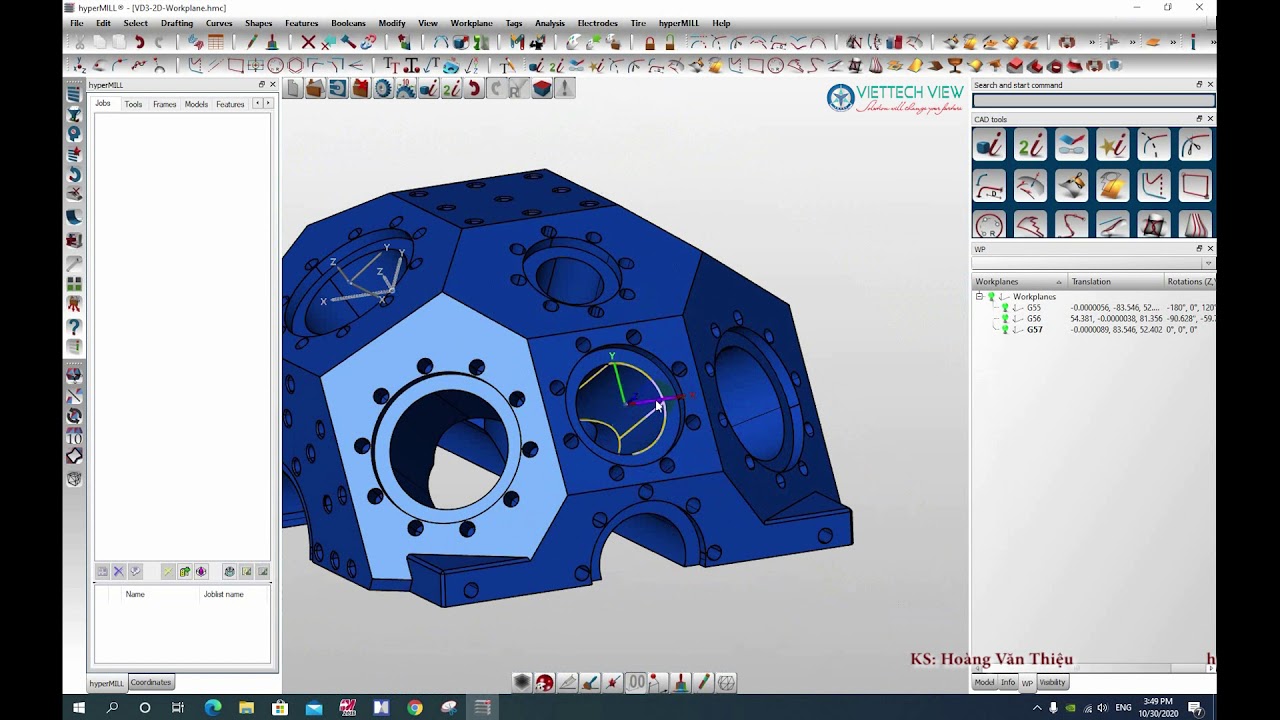
Task: Open the File menu
Action: coord(76,23)
